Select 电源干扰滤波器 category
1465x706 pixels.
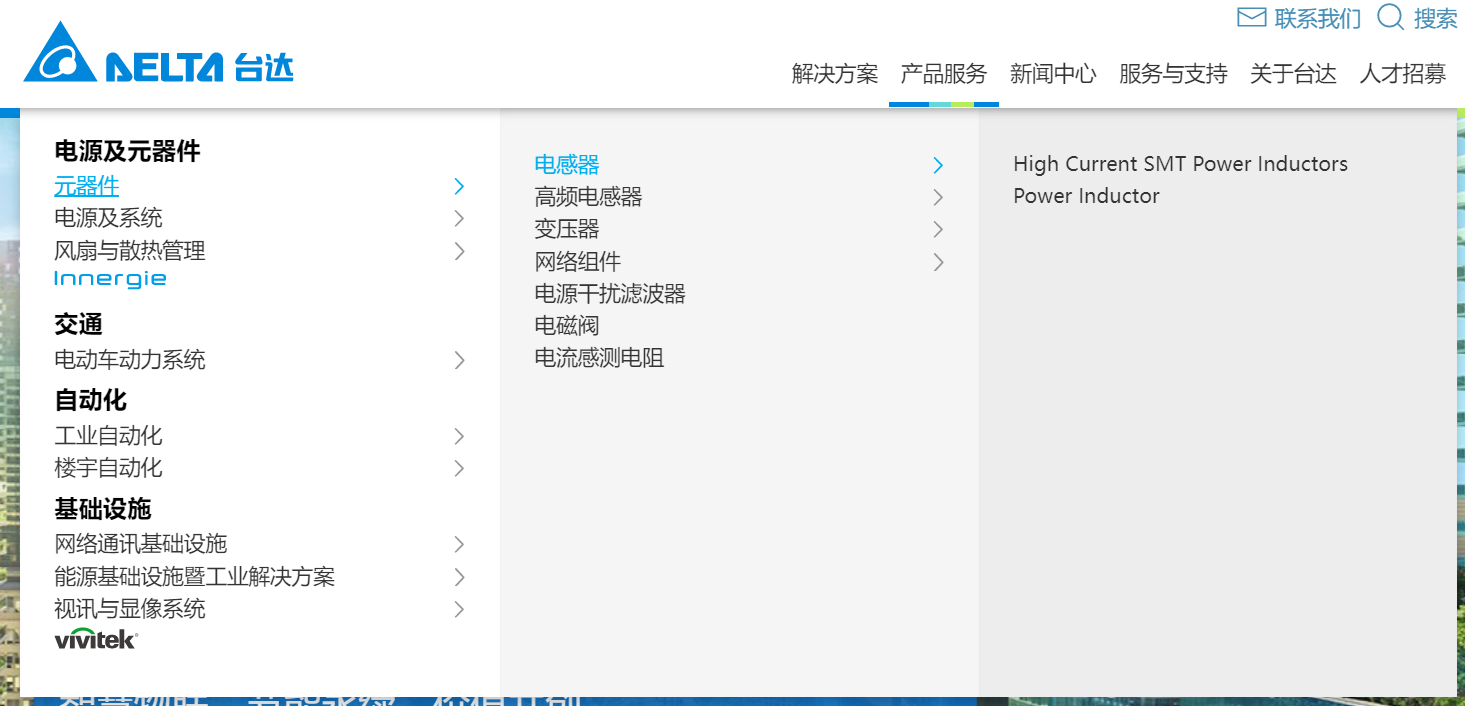click(x=610, y=294)
